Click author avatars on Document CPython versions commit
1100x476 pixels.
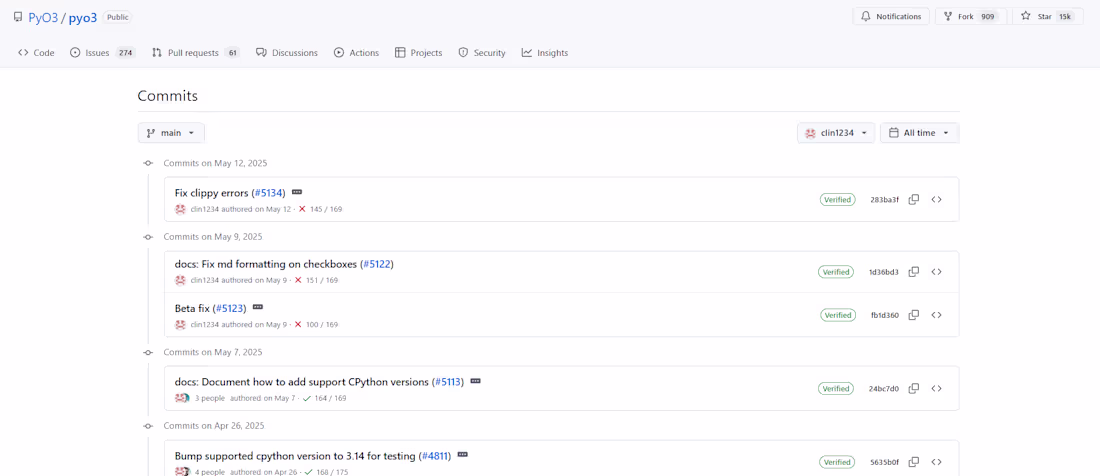(182, 398)
